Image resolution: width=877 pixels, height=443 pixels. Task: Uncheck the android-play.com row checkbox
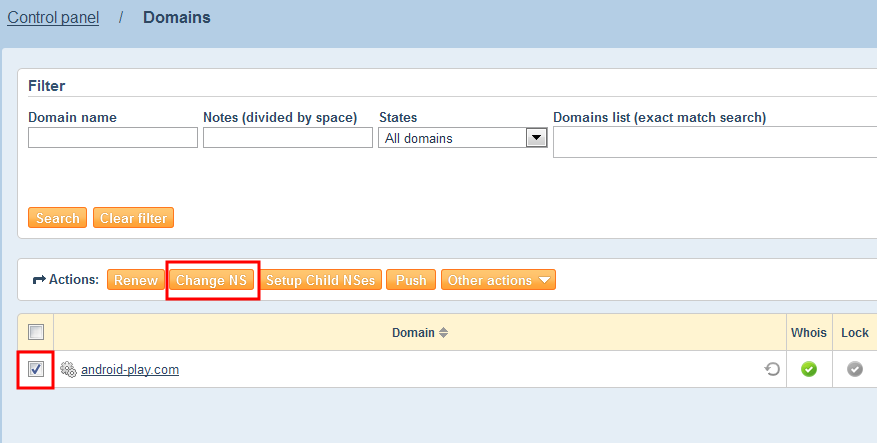[36, 369]
